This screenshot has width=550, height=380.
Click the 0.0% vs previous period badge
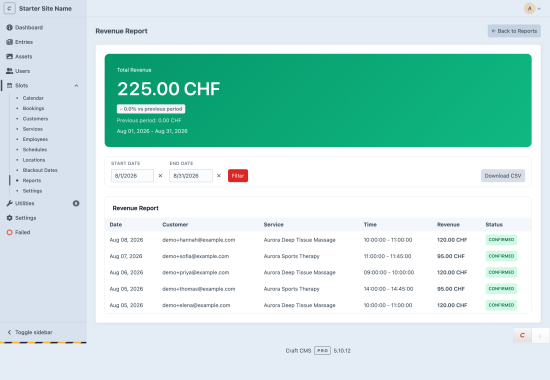(151, 109)
